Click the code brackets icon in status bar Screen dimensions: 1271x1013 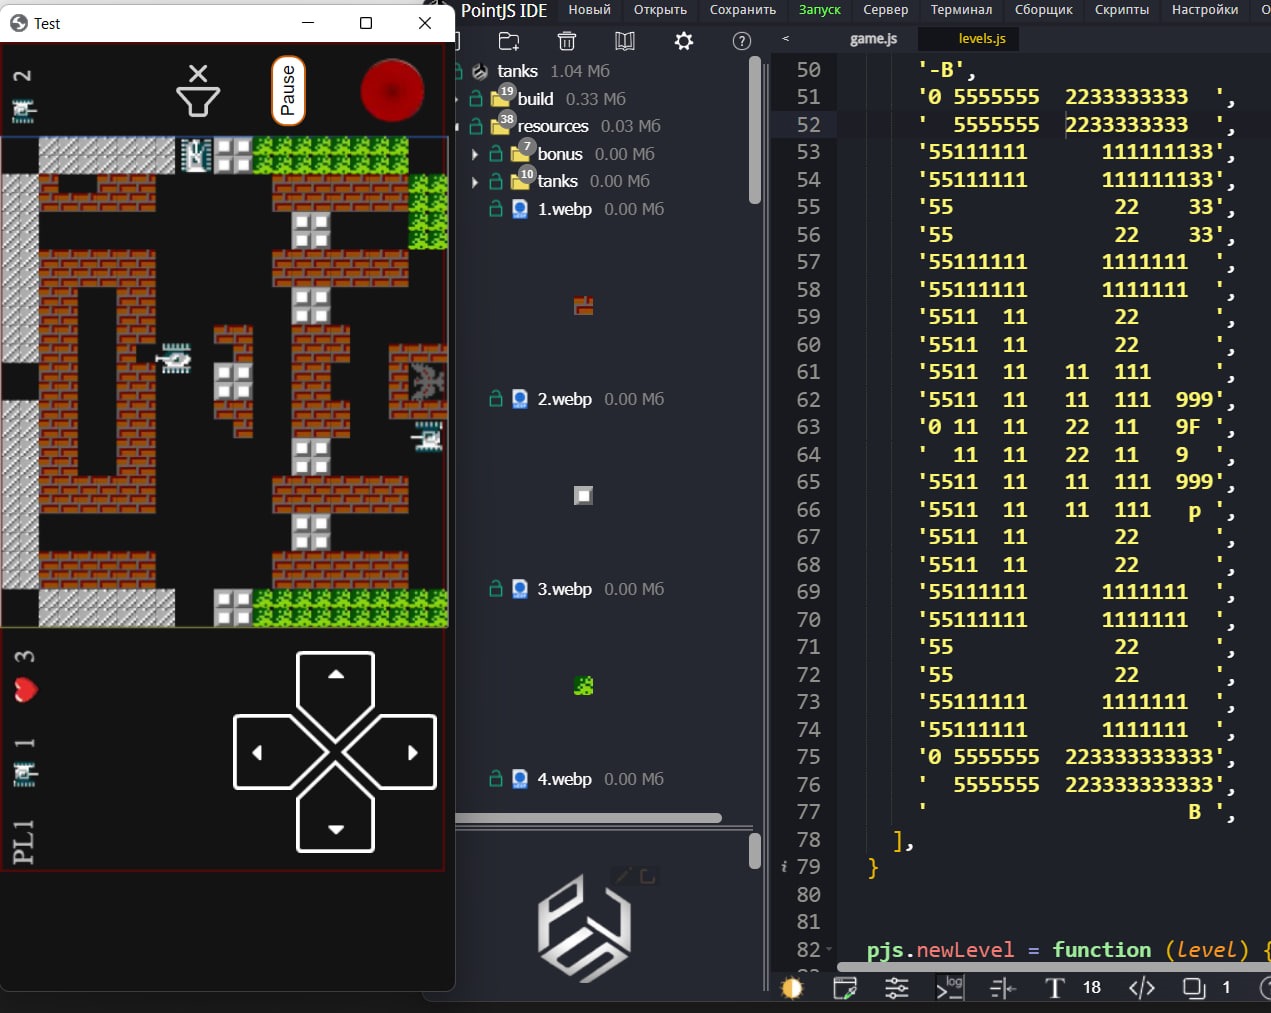(1142, 988)
